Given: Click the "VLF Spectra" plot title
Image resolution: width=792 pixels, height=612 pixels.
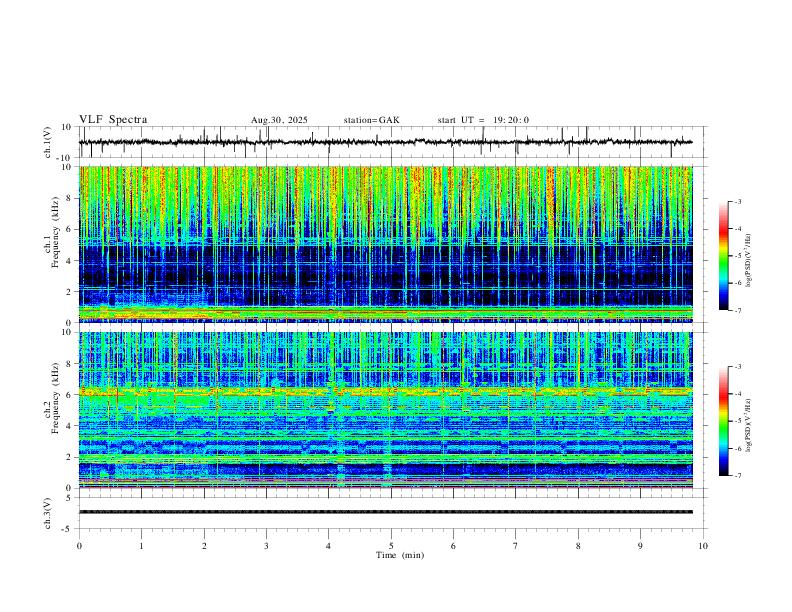Looking at the screenshot, I should tap(113, 120).
